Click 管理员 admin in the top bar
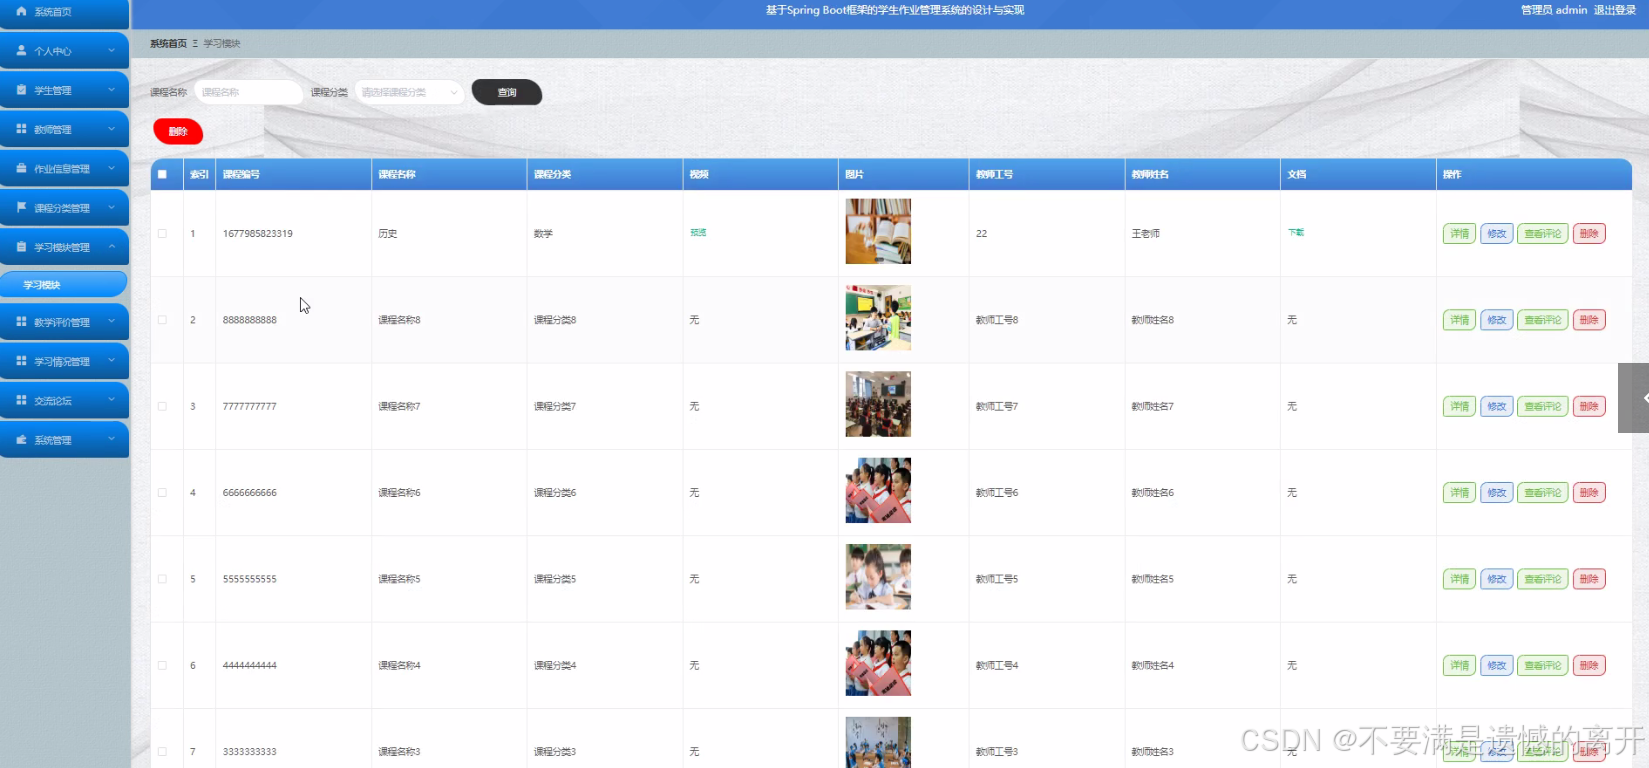 pyautogui.click(x=1554, y=10)
